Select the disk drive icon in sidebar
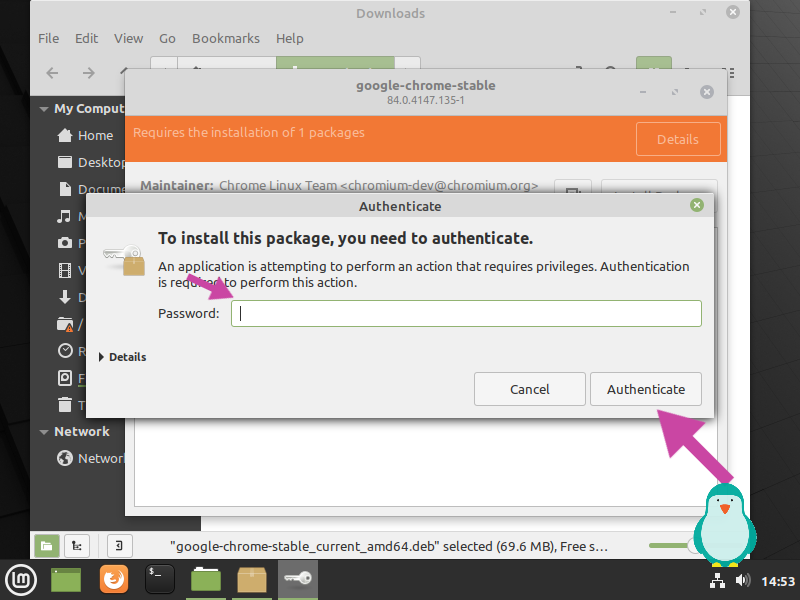 tap(65, 378)
